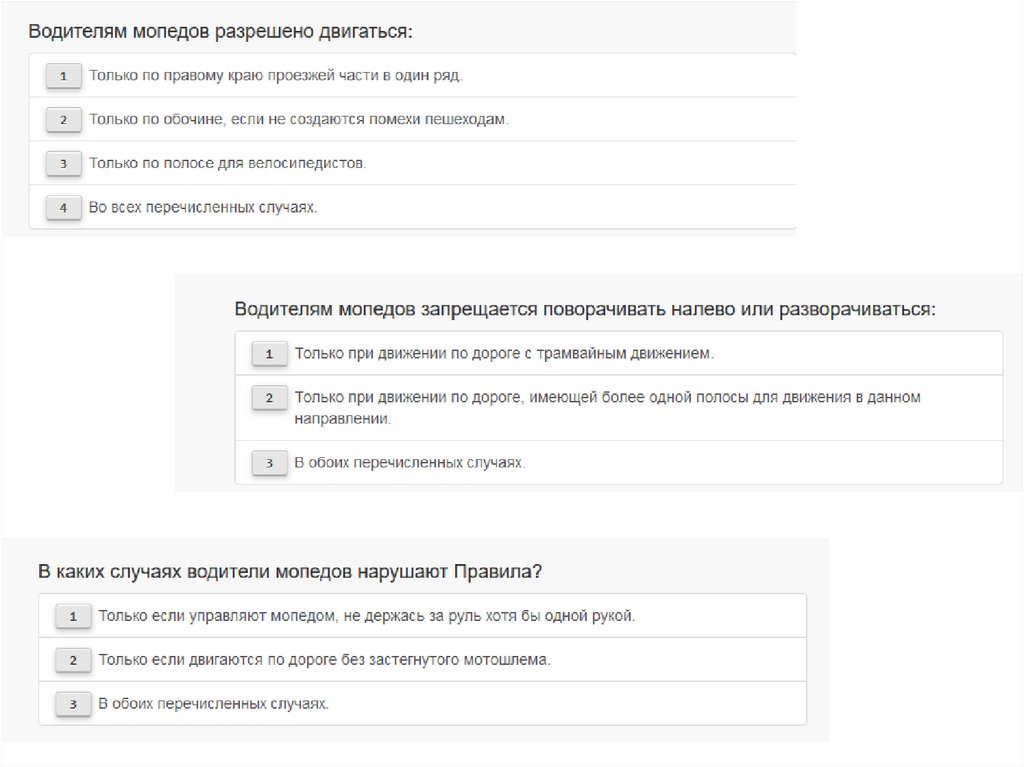The height and width of the screenshot is (767, 1024).
Task: Click button 2 beside 'без застегнутого мотошлема' answer
Action: point(73,661)
